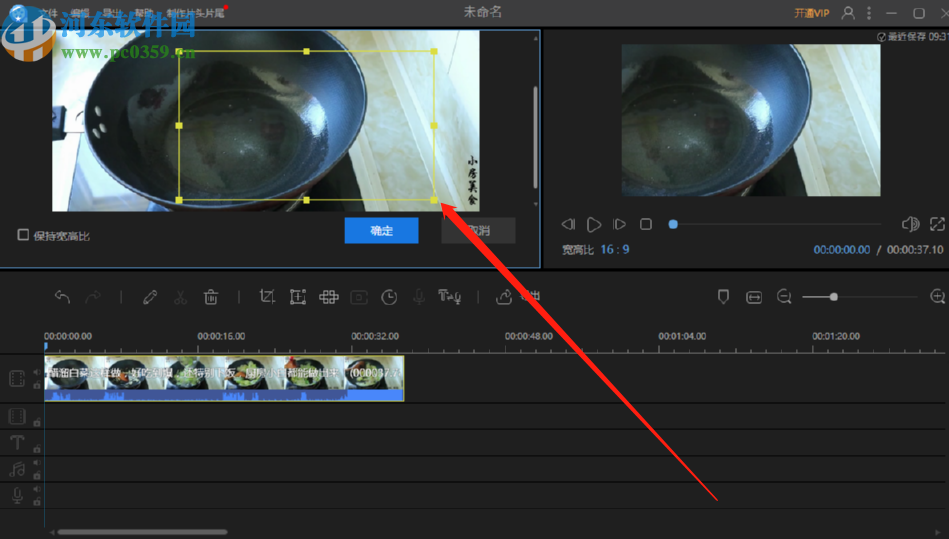The height and width of the screenshot is (539, 949).
Task: Add a marker with the marker icon
Action: (x=723, y=297)
